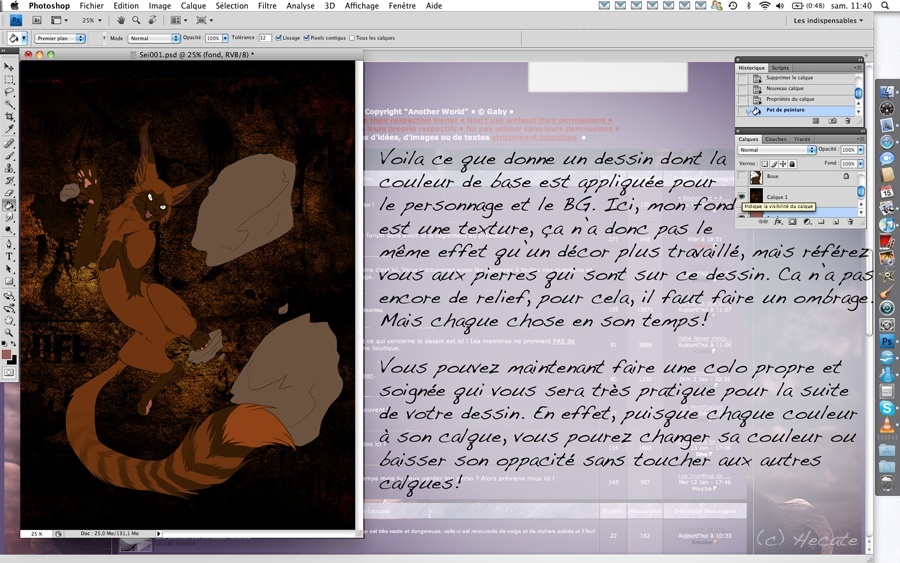The height and width of the screenshot is (563, 900).
Task: Click the background color swatch
Action: click(x=12, y=360)
